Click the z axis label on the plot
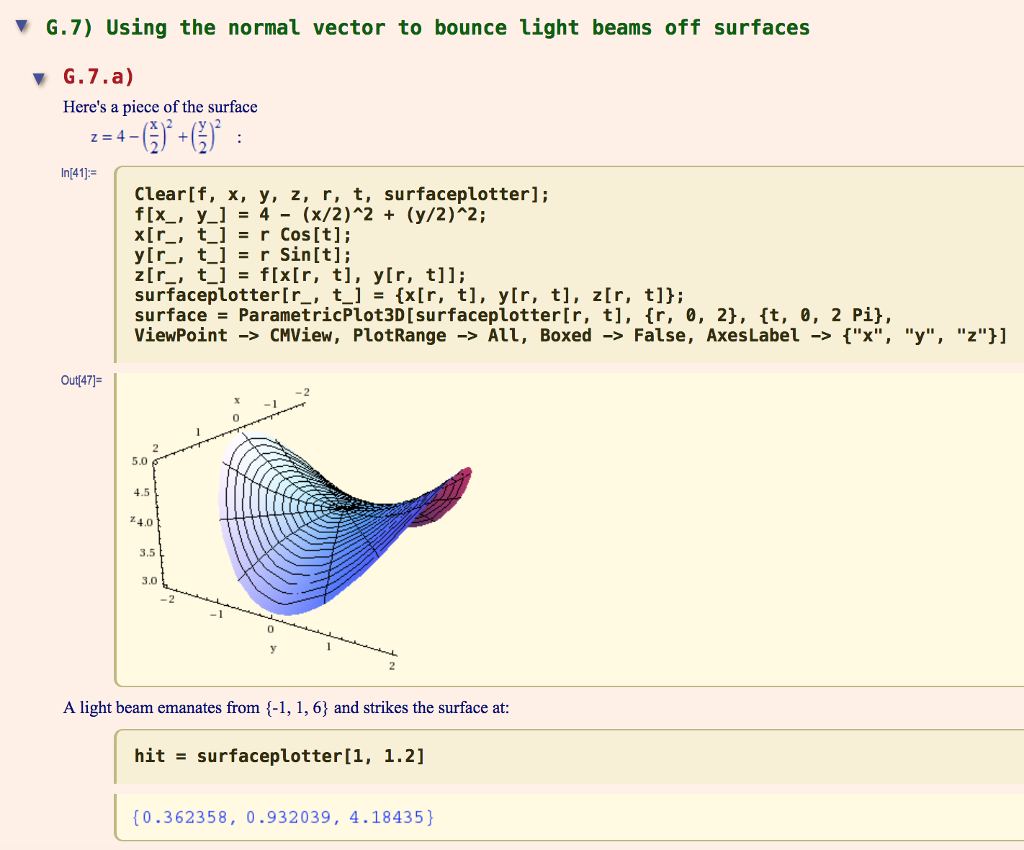 click(134, 518)
